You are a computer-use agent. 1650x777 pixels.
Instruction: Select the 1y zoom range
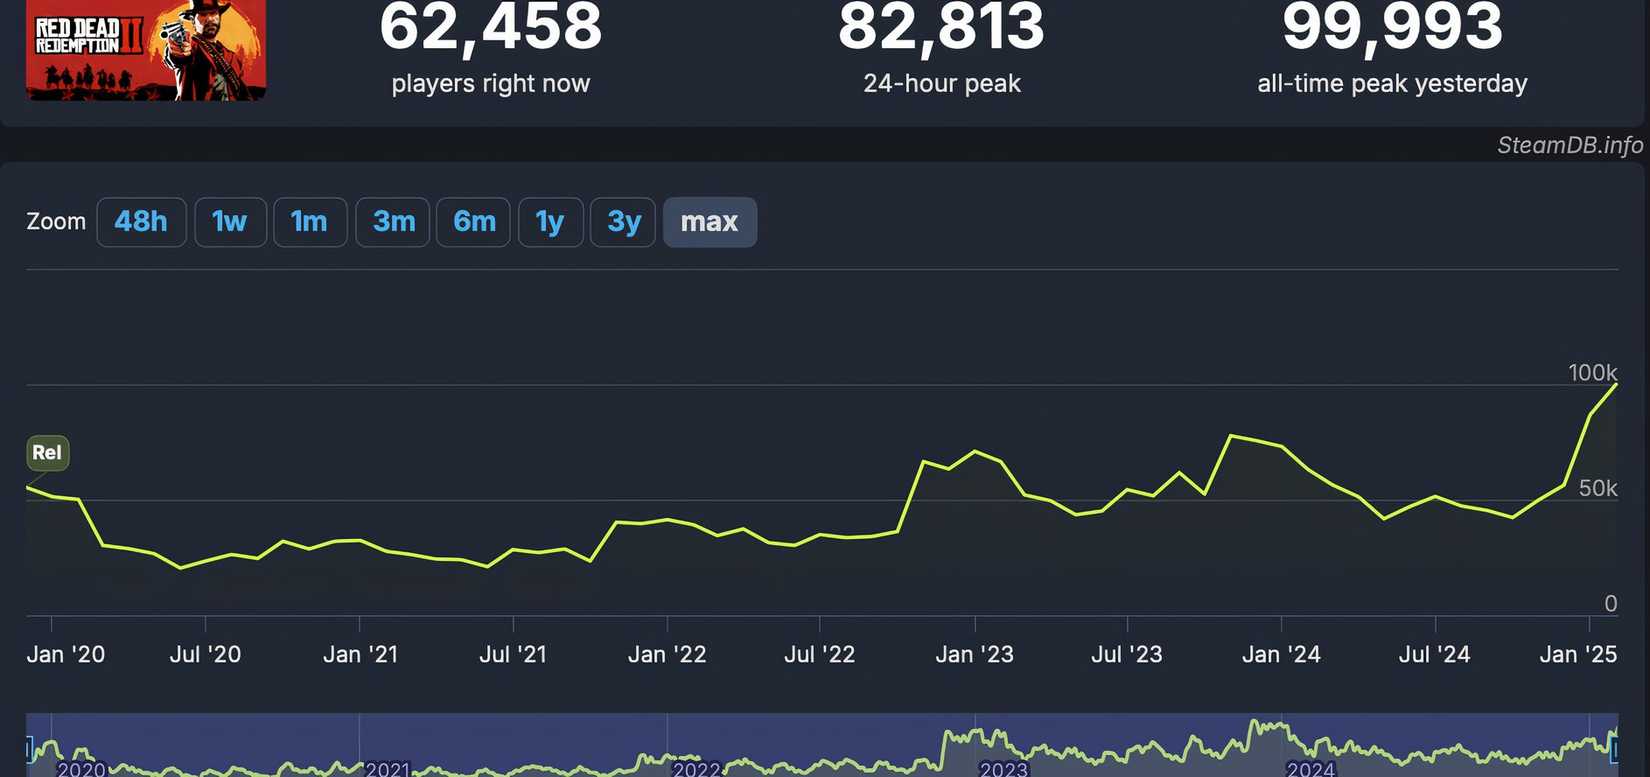pos(550,222)
